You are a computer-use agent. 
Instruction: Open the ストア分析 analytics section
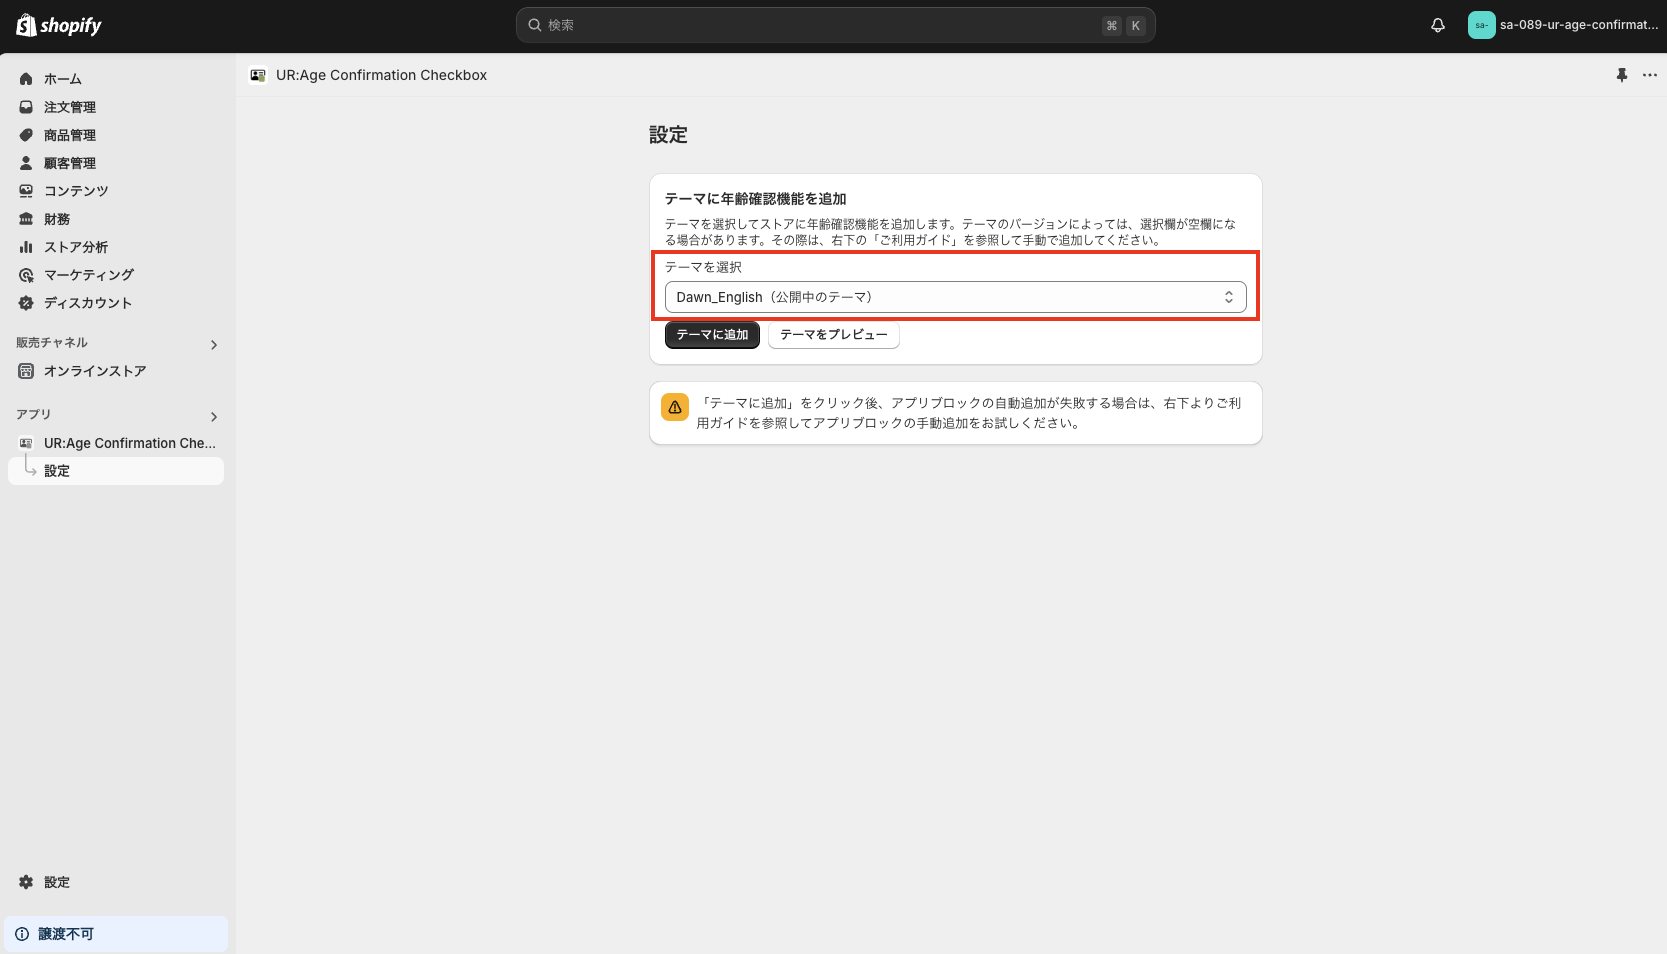77,247
